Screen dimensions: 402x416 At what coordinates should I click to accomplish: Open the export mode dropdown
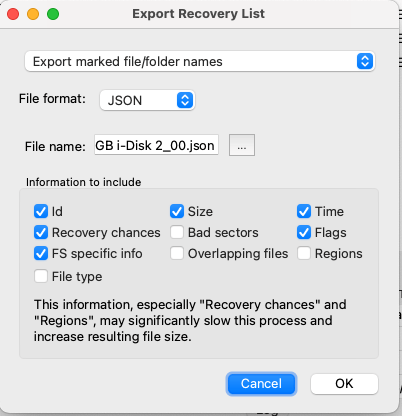(200, 61)
